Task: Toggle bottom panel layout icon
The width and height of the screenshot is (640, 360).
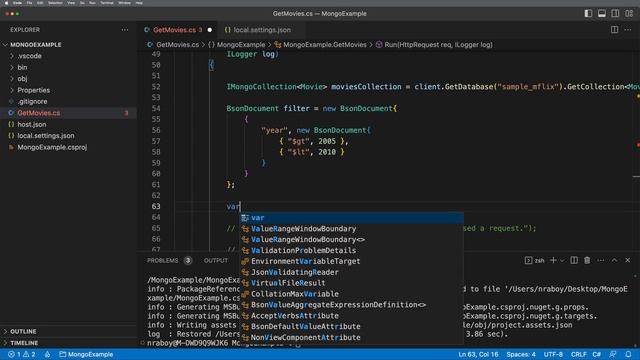Action: coord(602,13)
